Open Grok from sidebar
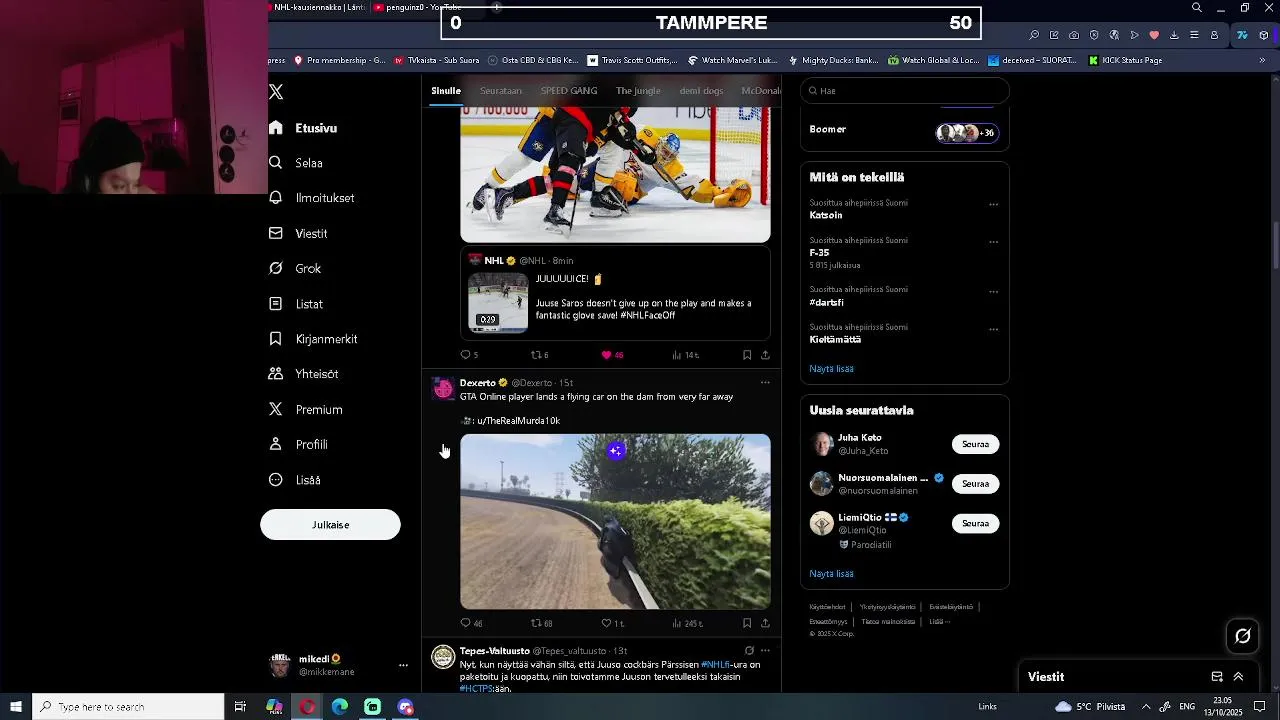Image resolution: width=1280 pixels, height=720 pixels. tap(295, 268)
